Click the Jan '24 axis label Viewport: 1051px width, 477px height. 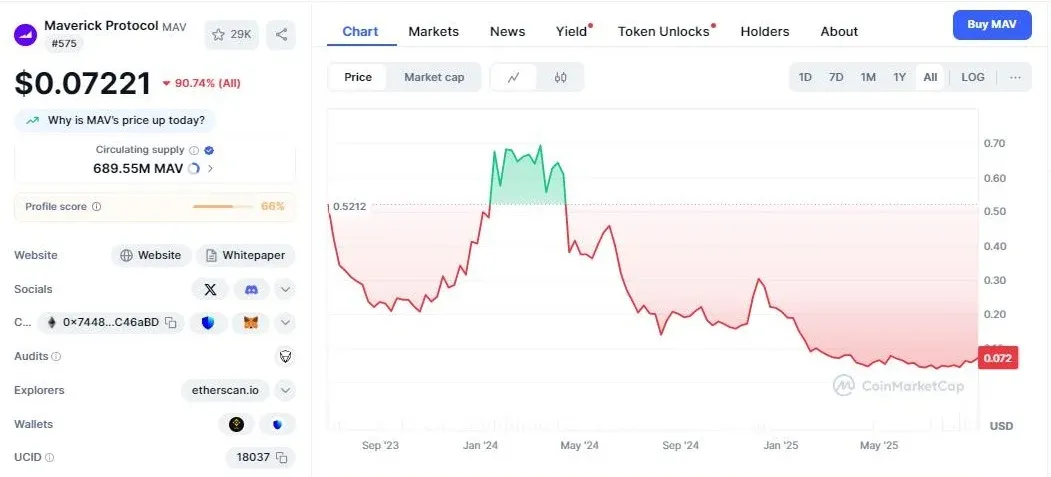point(481,446)
